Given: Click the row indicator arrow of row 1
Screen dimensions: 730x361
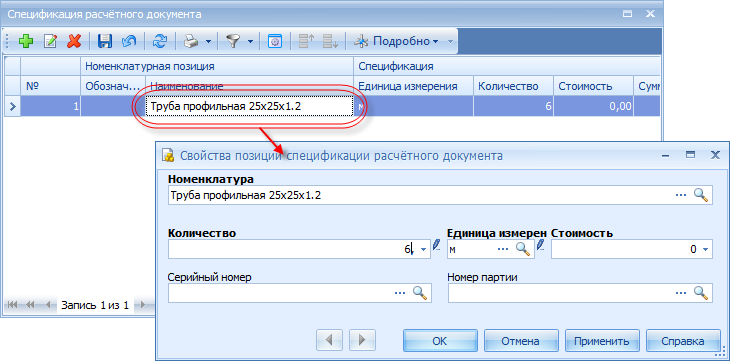Looking at the screenshot, I should [x=12, y=107].
